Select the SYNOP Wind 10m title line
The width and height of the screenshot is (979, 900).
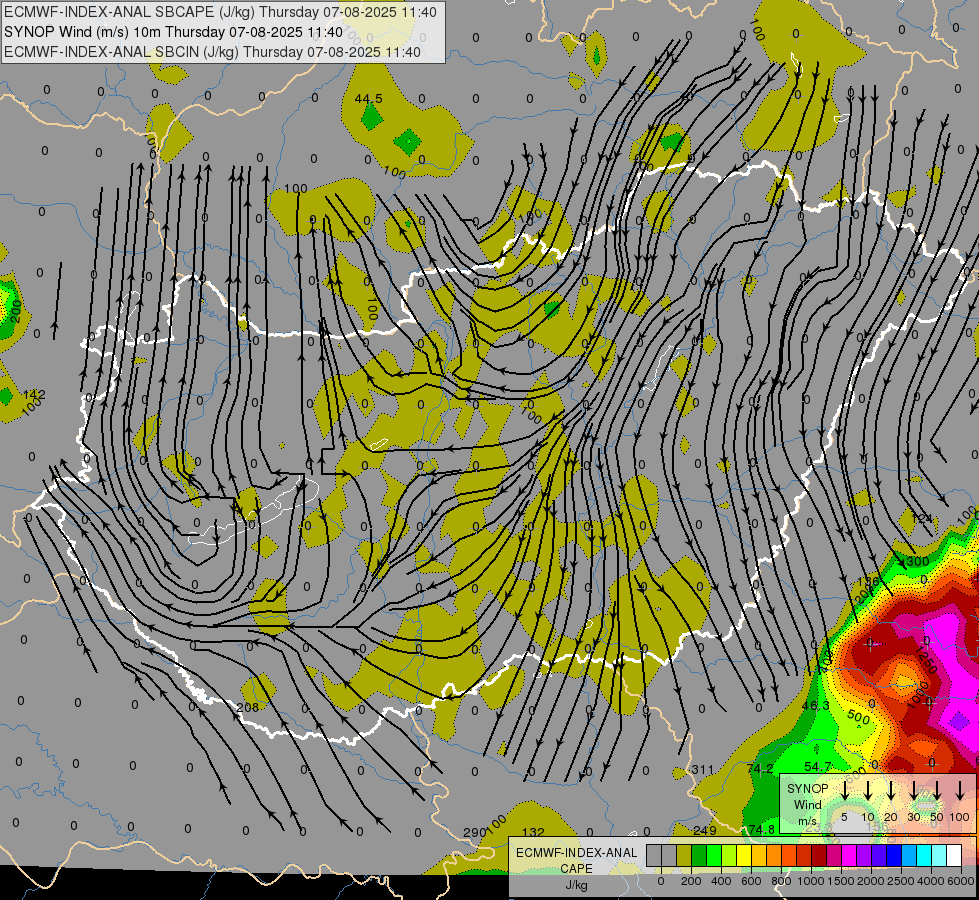pyautogui.click(x=173, y=32)
